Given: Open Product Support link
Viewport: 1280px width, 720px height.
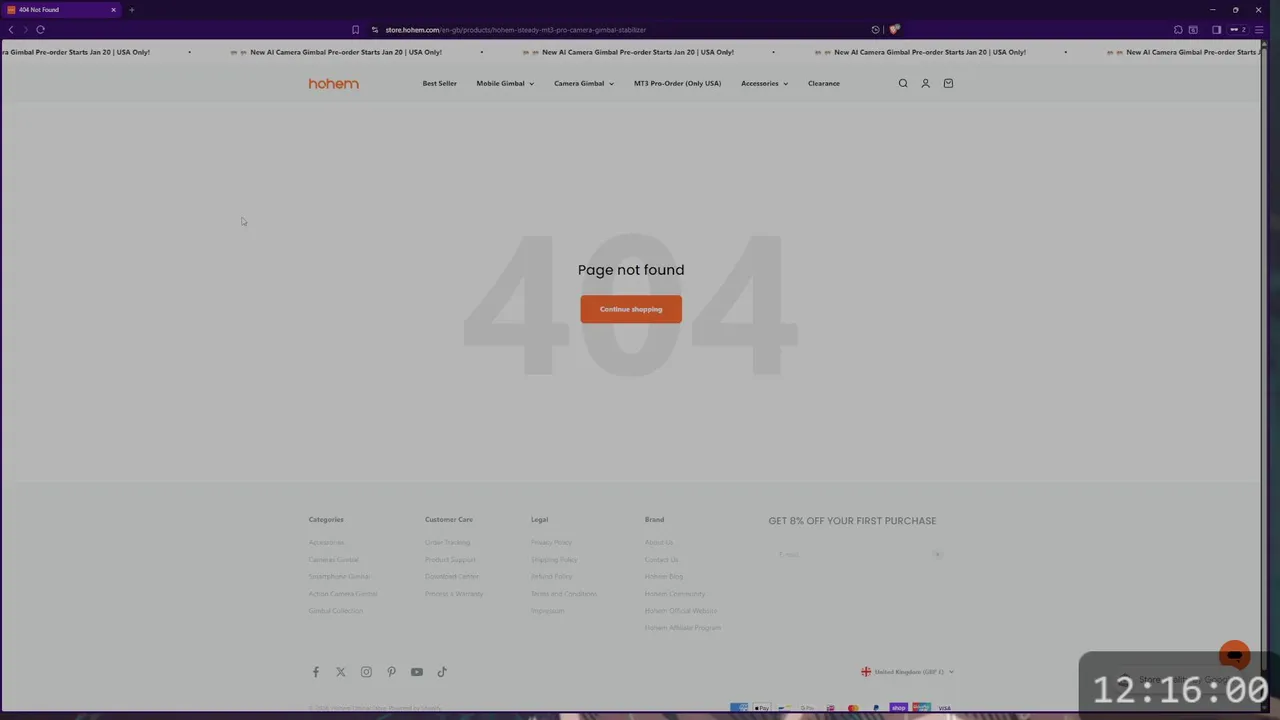Looking at the screenshot, I should pyautogui.click(x=450, y=560).
